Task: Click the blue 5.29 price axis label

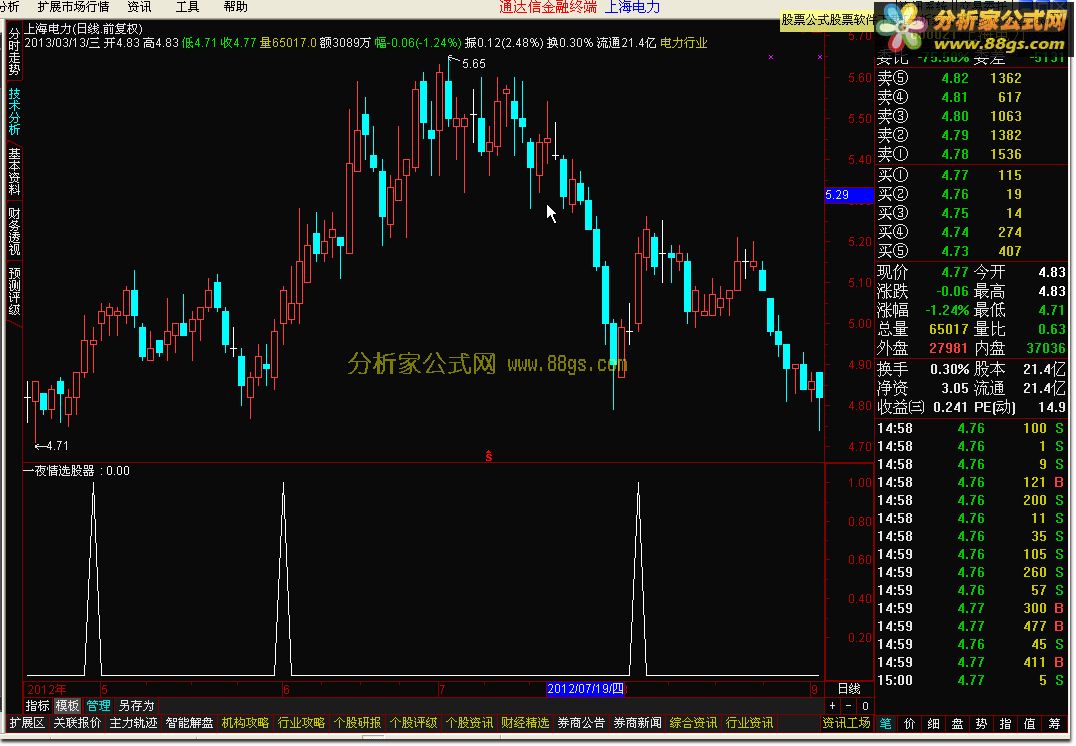Action: (849, 195)
